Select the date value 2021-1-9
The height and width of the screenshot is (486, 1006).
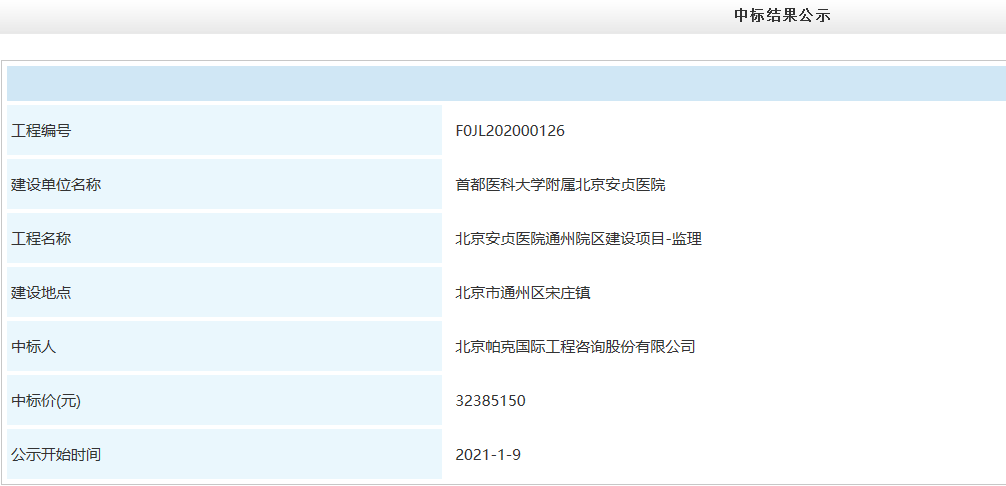pyautogui.click(x=488, y=455)
